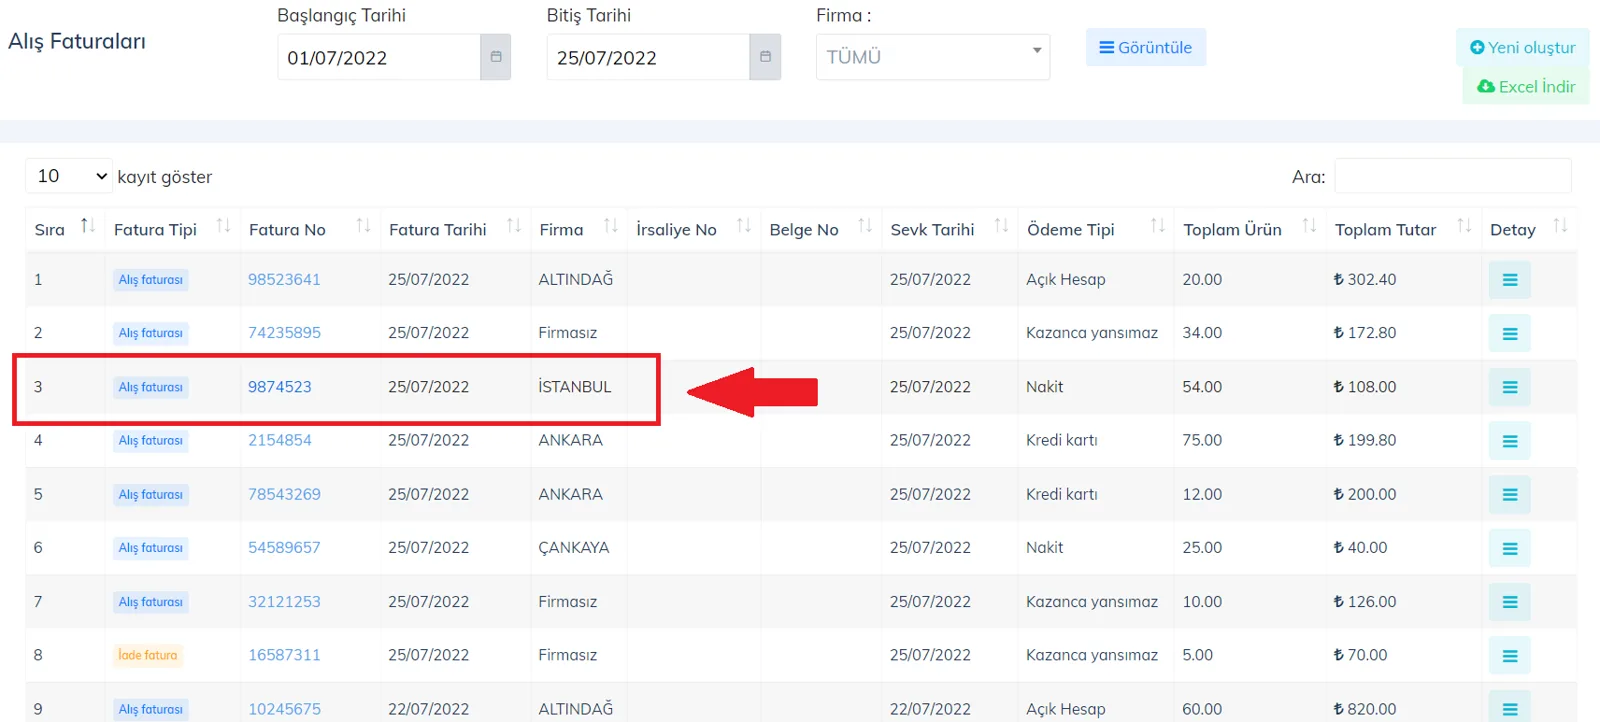Click the Başlangıç Tarihi date field

(379, 57)
